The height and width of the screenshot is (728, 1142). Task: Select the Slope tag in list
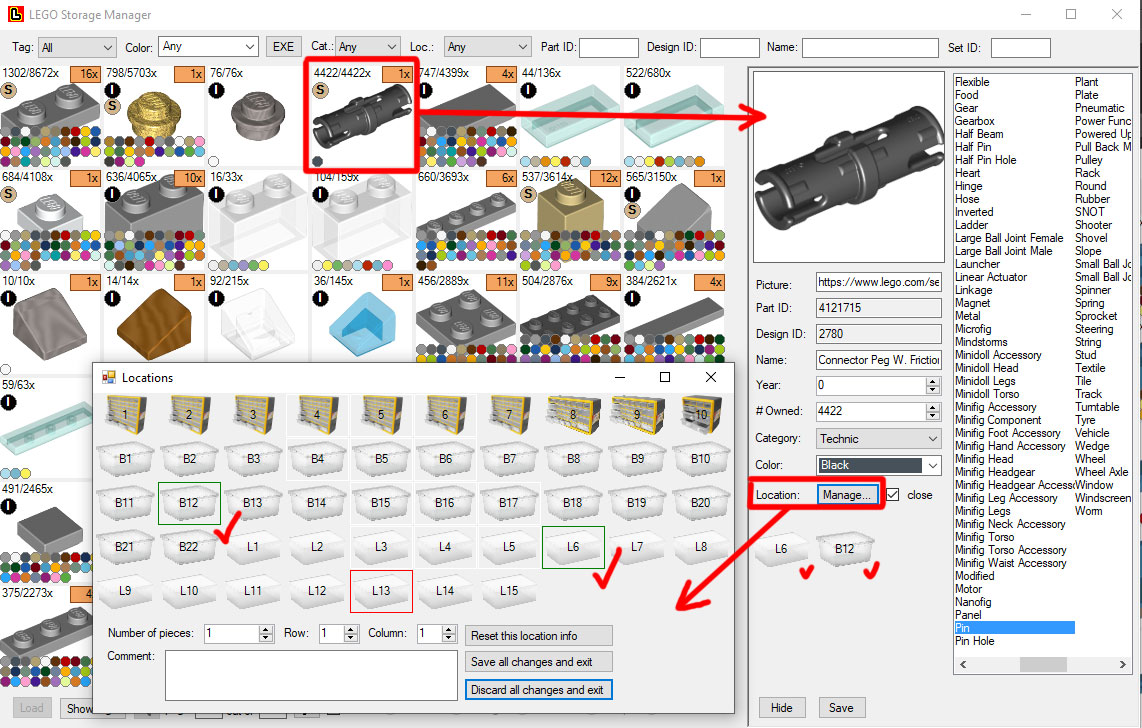[1088, 251]
